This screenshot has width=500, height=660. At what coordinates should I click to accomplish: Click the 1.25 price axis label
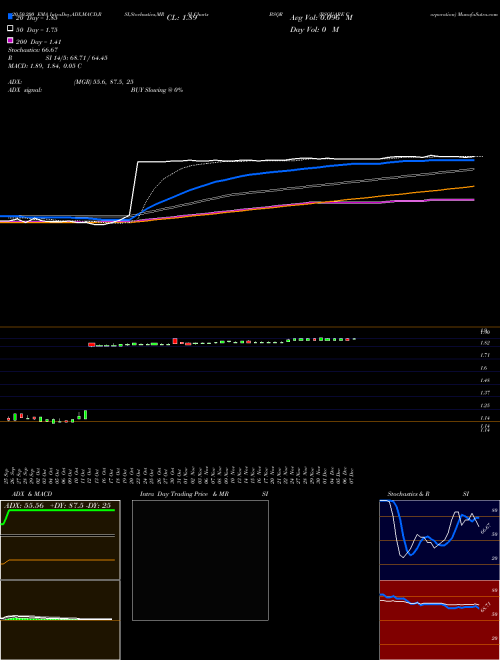click(485, 405)
